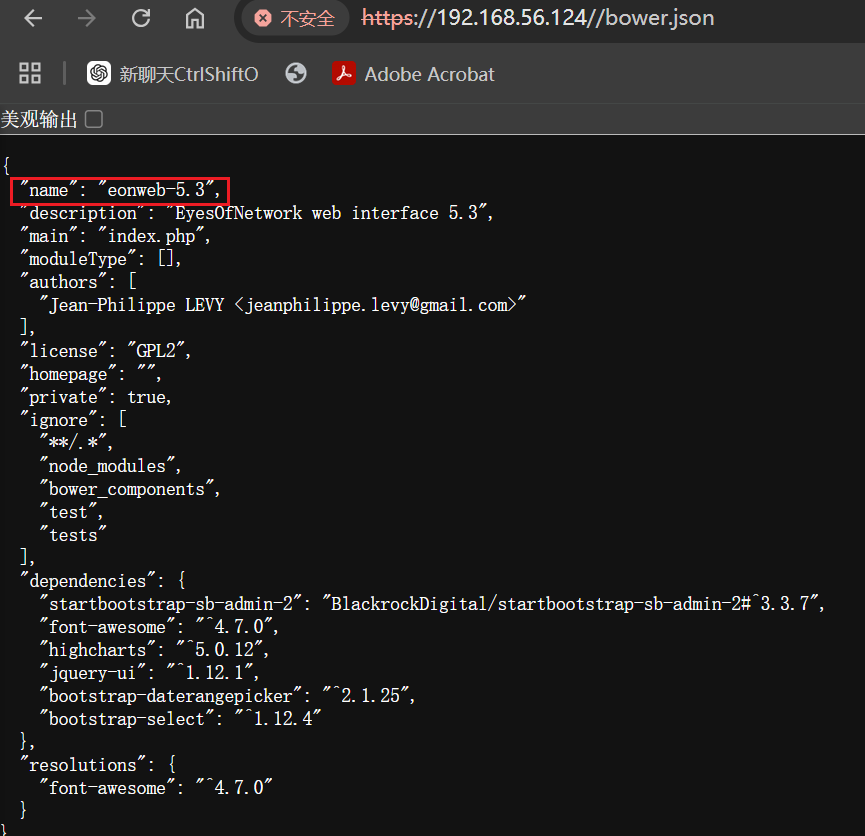Click the "highcharts": "^5.0.12" line
Image resolution: width=865 pixels, height=836 pixels.
[154, 650]
